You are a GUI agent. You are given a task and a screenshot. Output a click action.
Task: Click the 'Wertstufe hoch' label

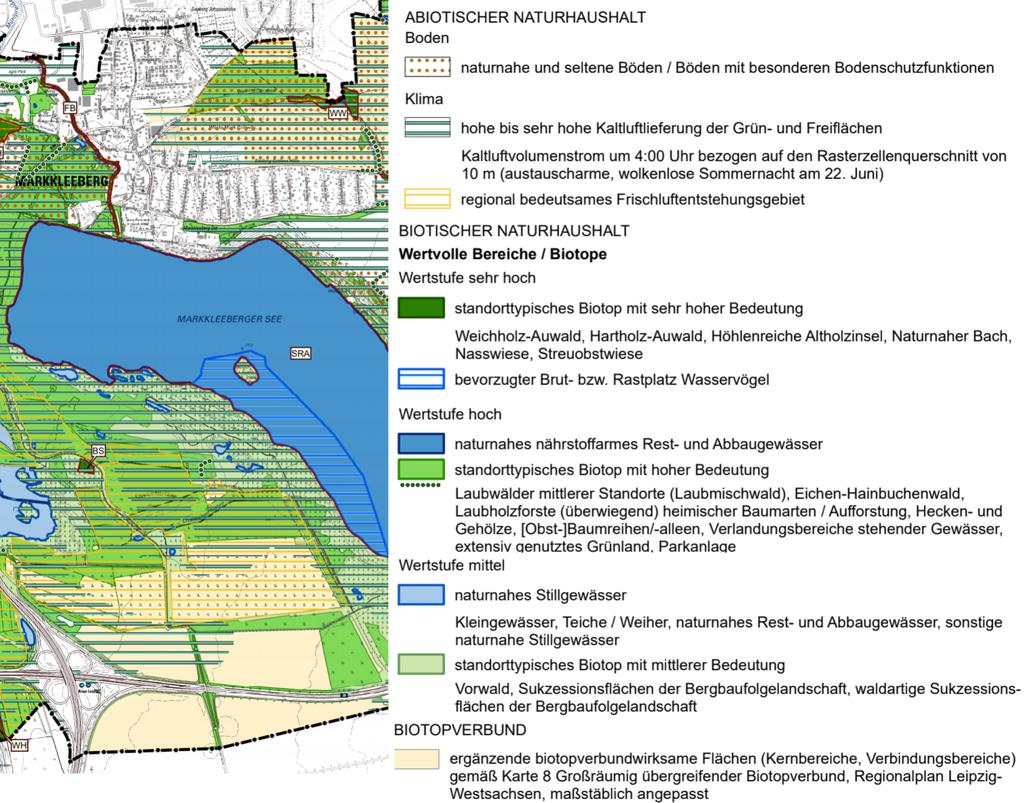pyautogui.click(x=450, y=414)
